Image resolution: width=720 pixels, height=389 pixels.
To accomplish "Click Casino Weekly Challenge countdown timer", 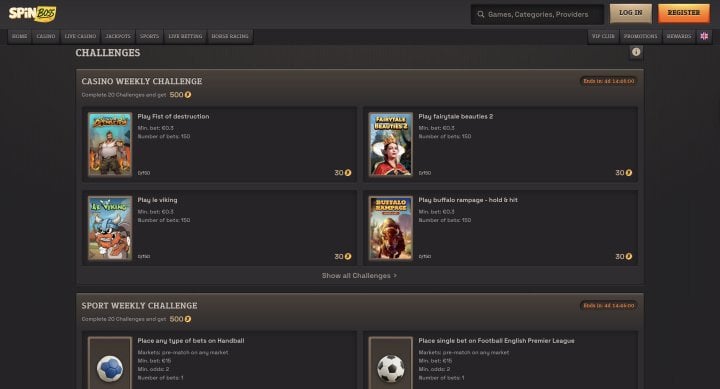I will [608, 81].
